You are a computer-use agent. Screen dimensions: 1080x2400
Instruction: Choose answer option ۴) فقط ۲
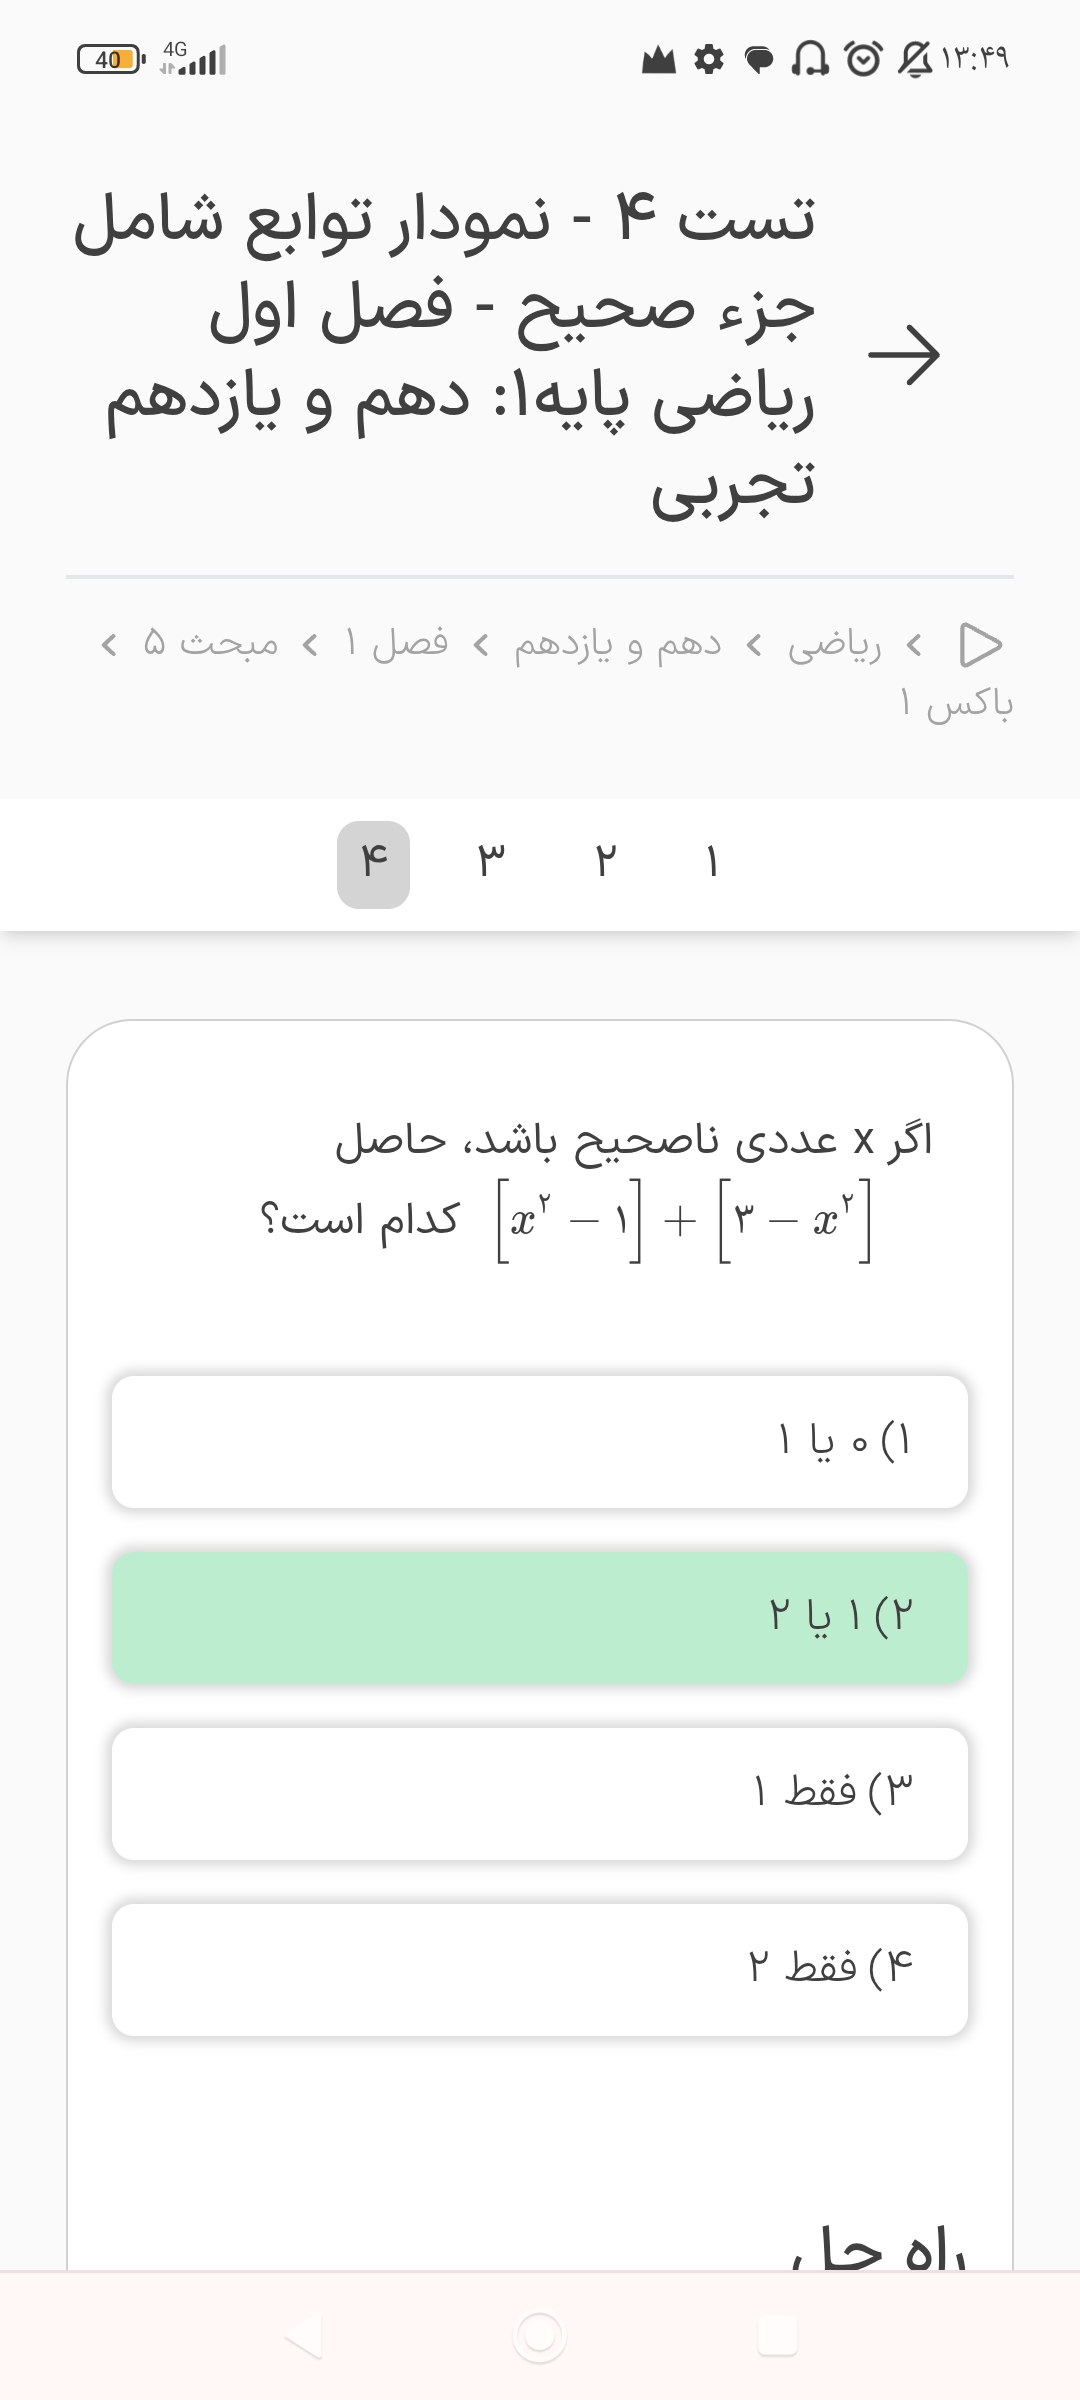pyautogui.click(x=540, y=1969)
